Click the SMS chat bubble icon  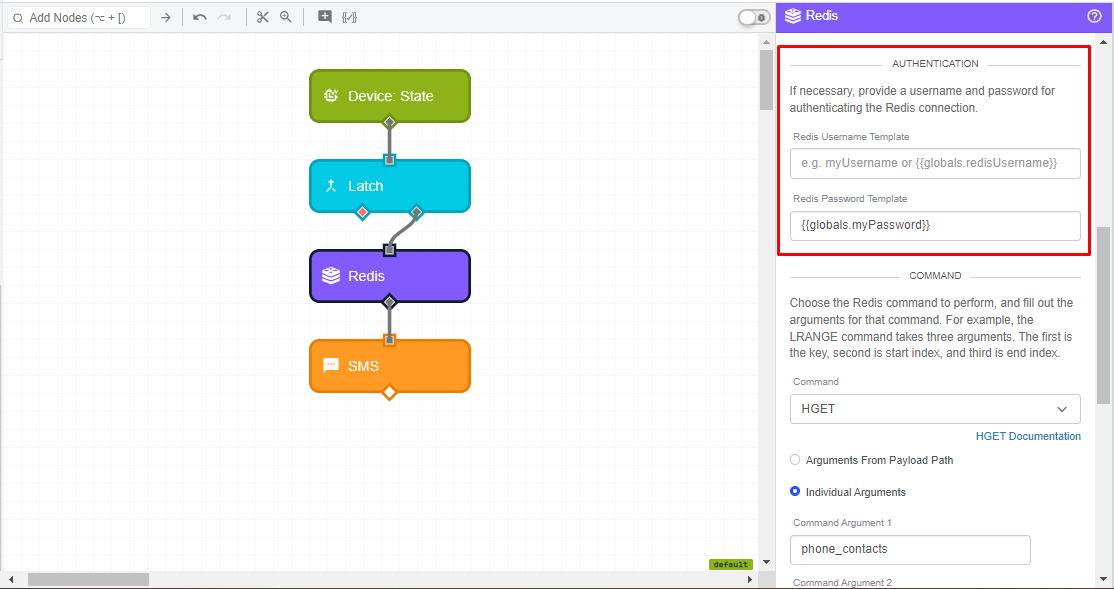(331, 366)
